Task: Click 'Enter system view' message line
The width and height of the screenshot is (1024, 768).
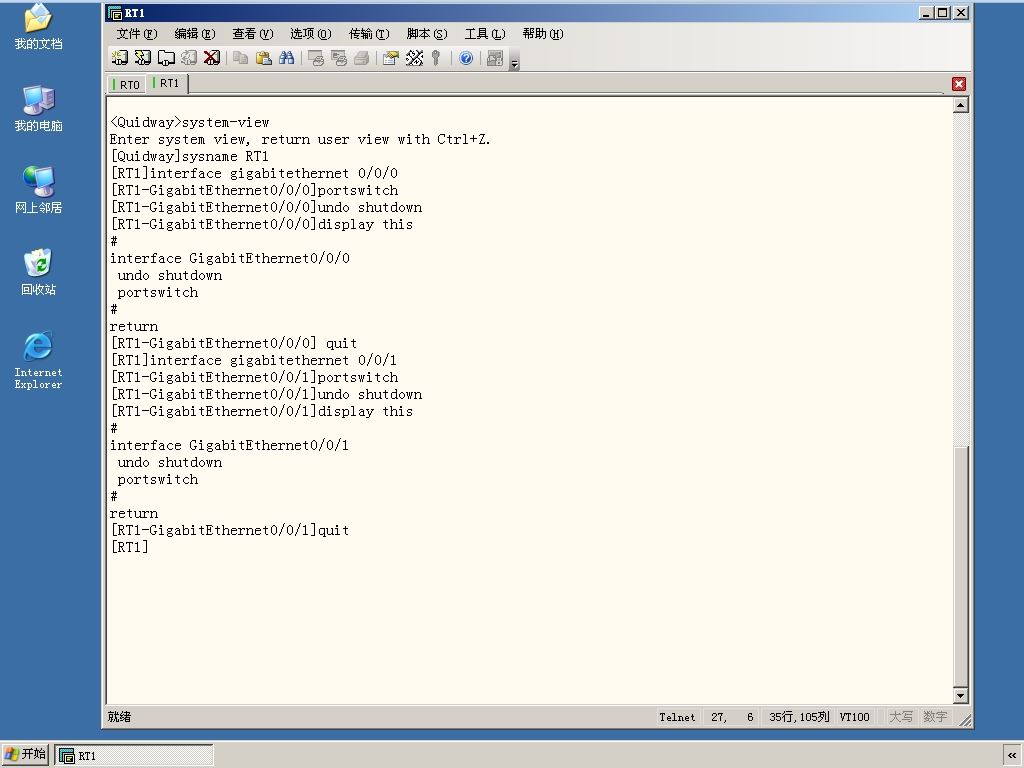Action: (300, 140)
